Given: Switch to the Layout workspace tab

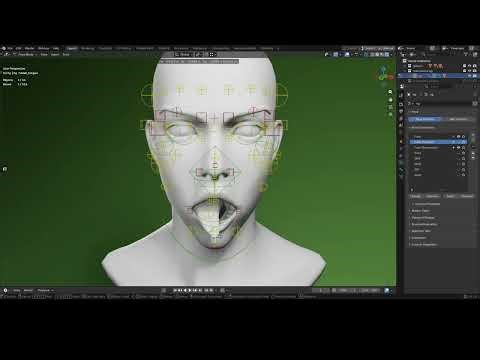Looking at the screenshot, I should [x=72, y=48].
